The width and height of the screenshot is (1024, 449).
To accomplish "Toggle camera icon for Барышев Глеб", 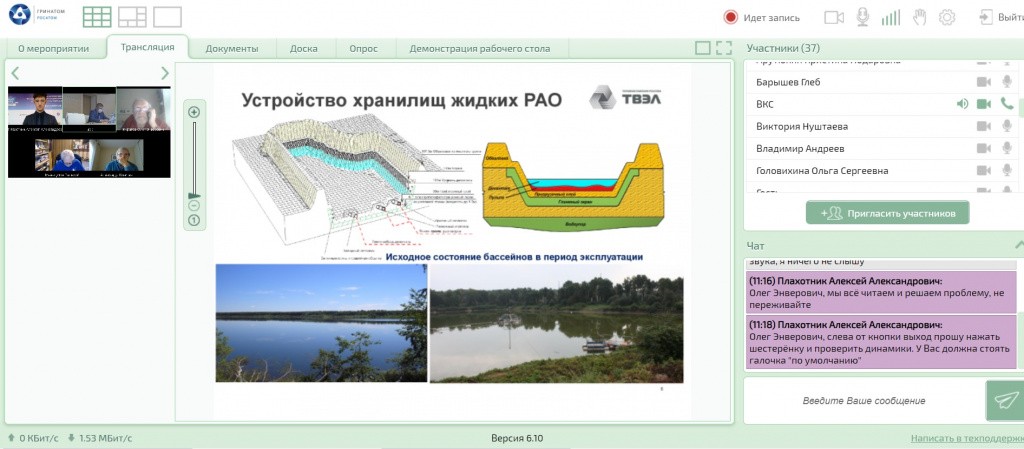I will pyautogui.click(x=984, y=82).
